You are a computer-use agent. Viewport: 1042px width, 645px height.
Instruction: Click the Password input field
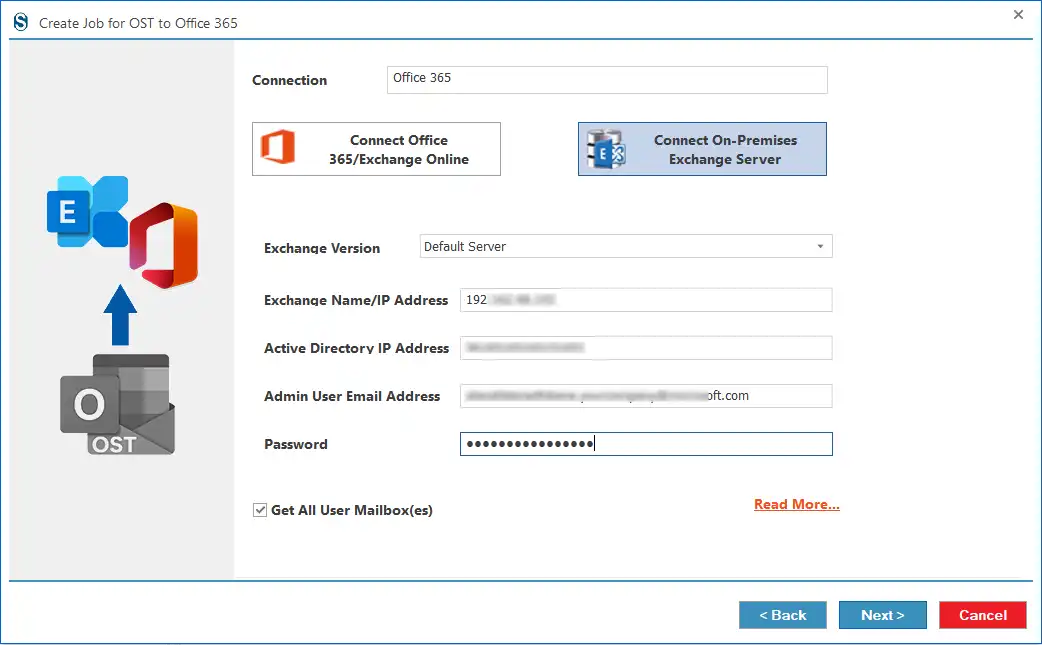(x=645, y=444)
